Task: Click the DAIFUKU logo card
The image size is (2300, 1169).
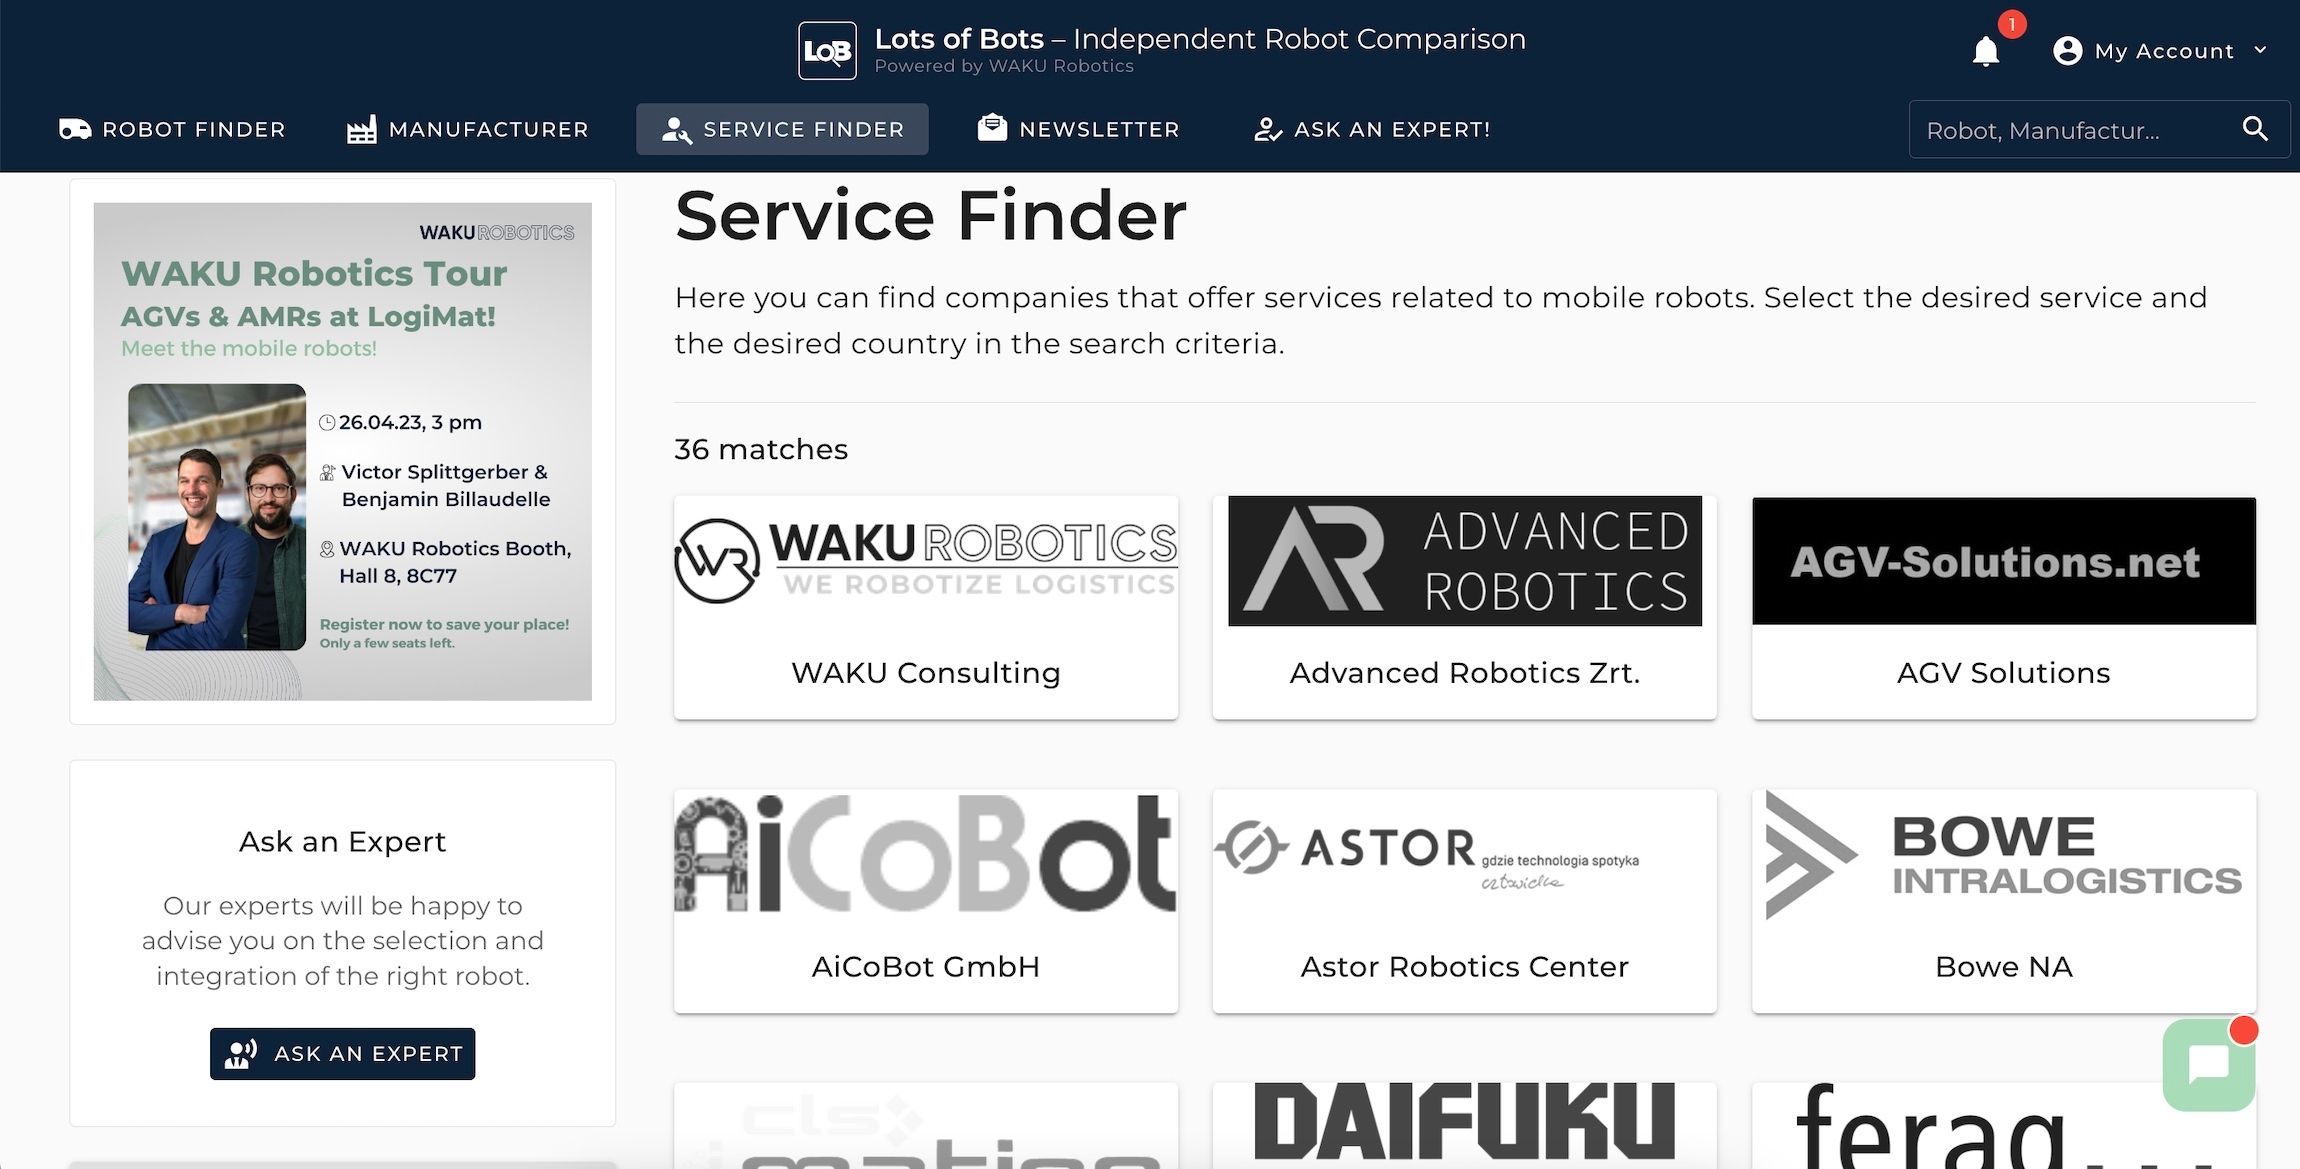Action: tap(1465, 1126)
